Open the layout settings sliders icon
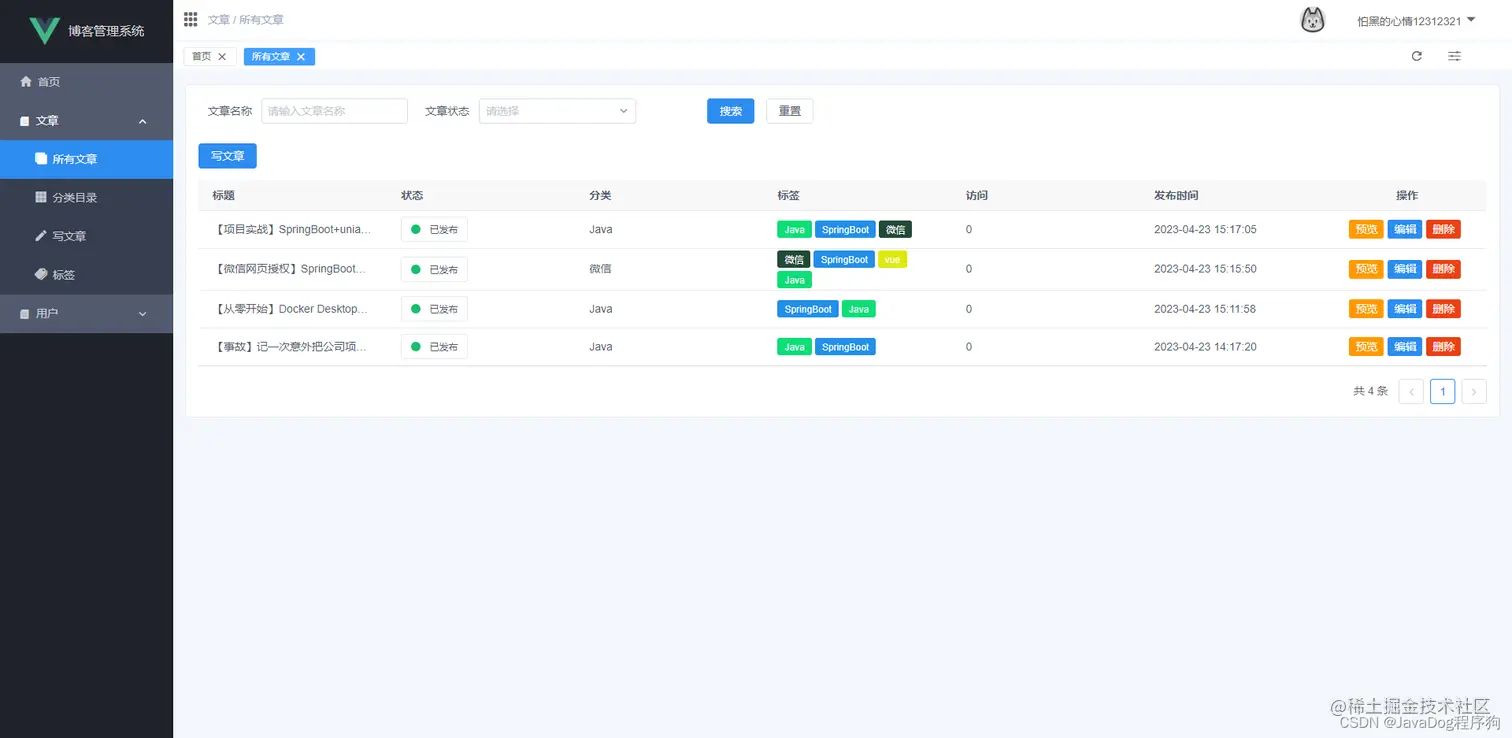 coord(1455,56)
